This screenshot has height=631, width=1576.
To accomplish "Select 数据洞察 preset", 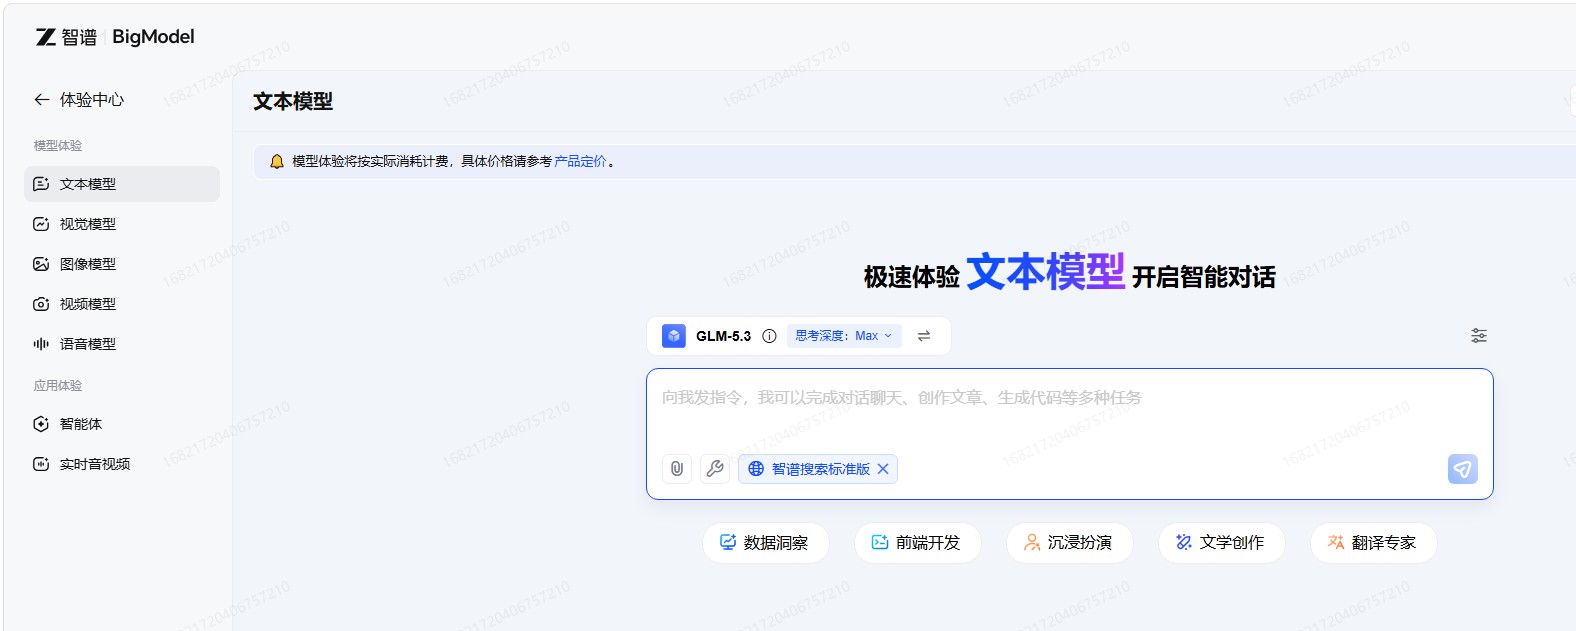I will 765,542.
